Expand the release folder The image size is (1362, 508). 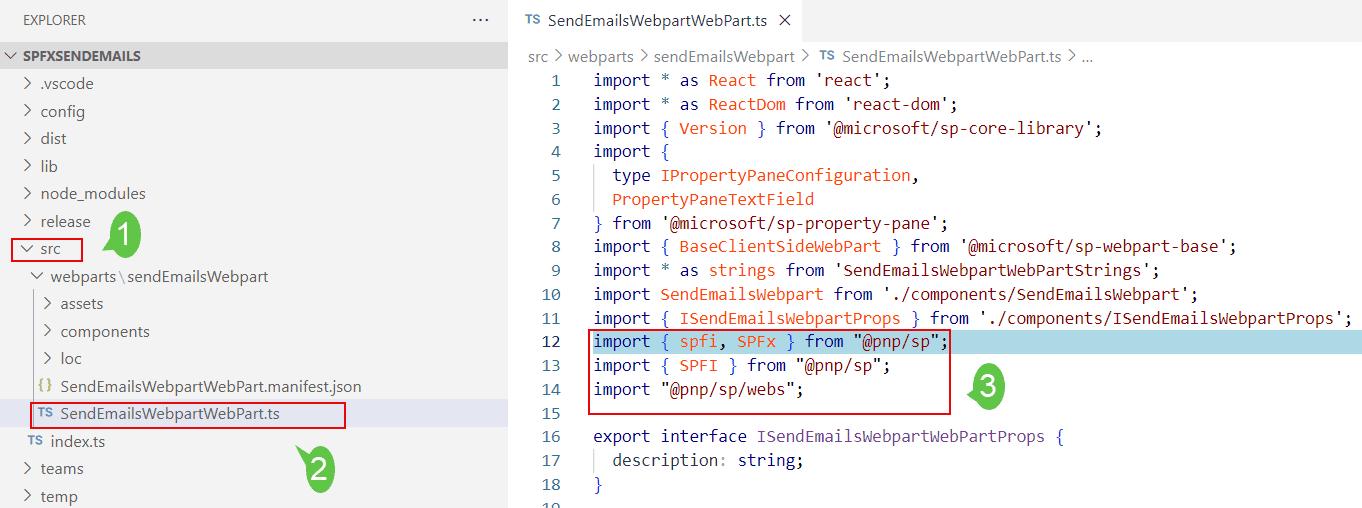[x=28, y=221]
